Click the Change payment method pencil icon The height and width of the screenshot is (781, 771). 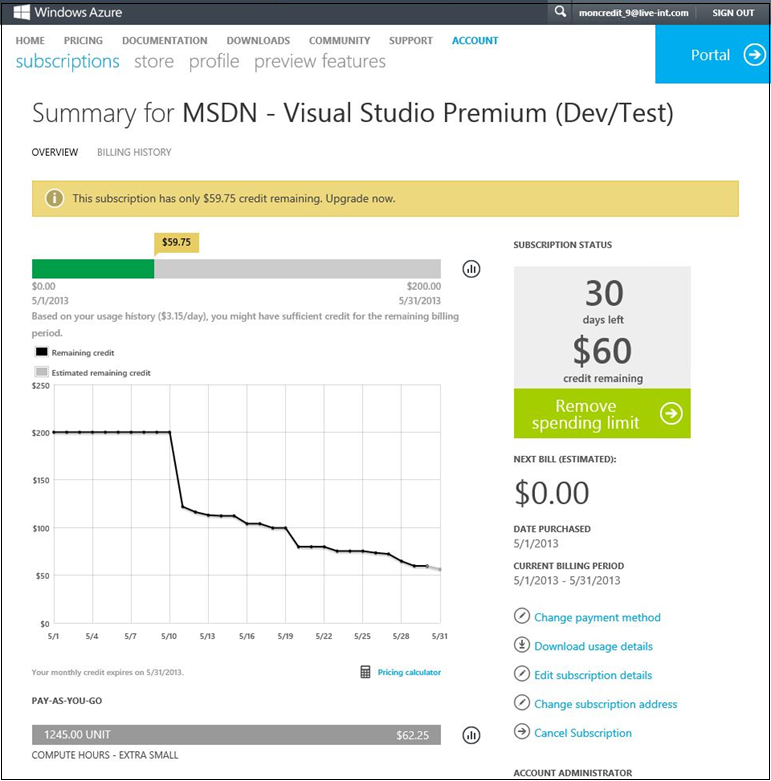point(521,616)
